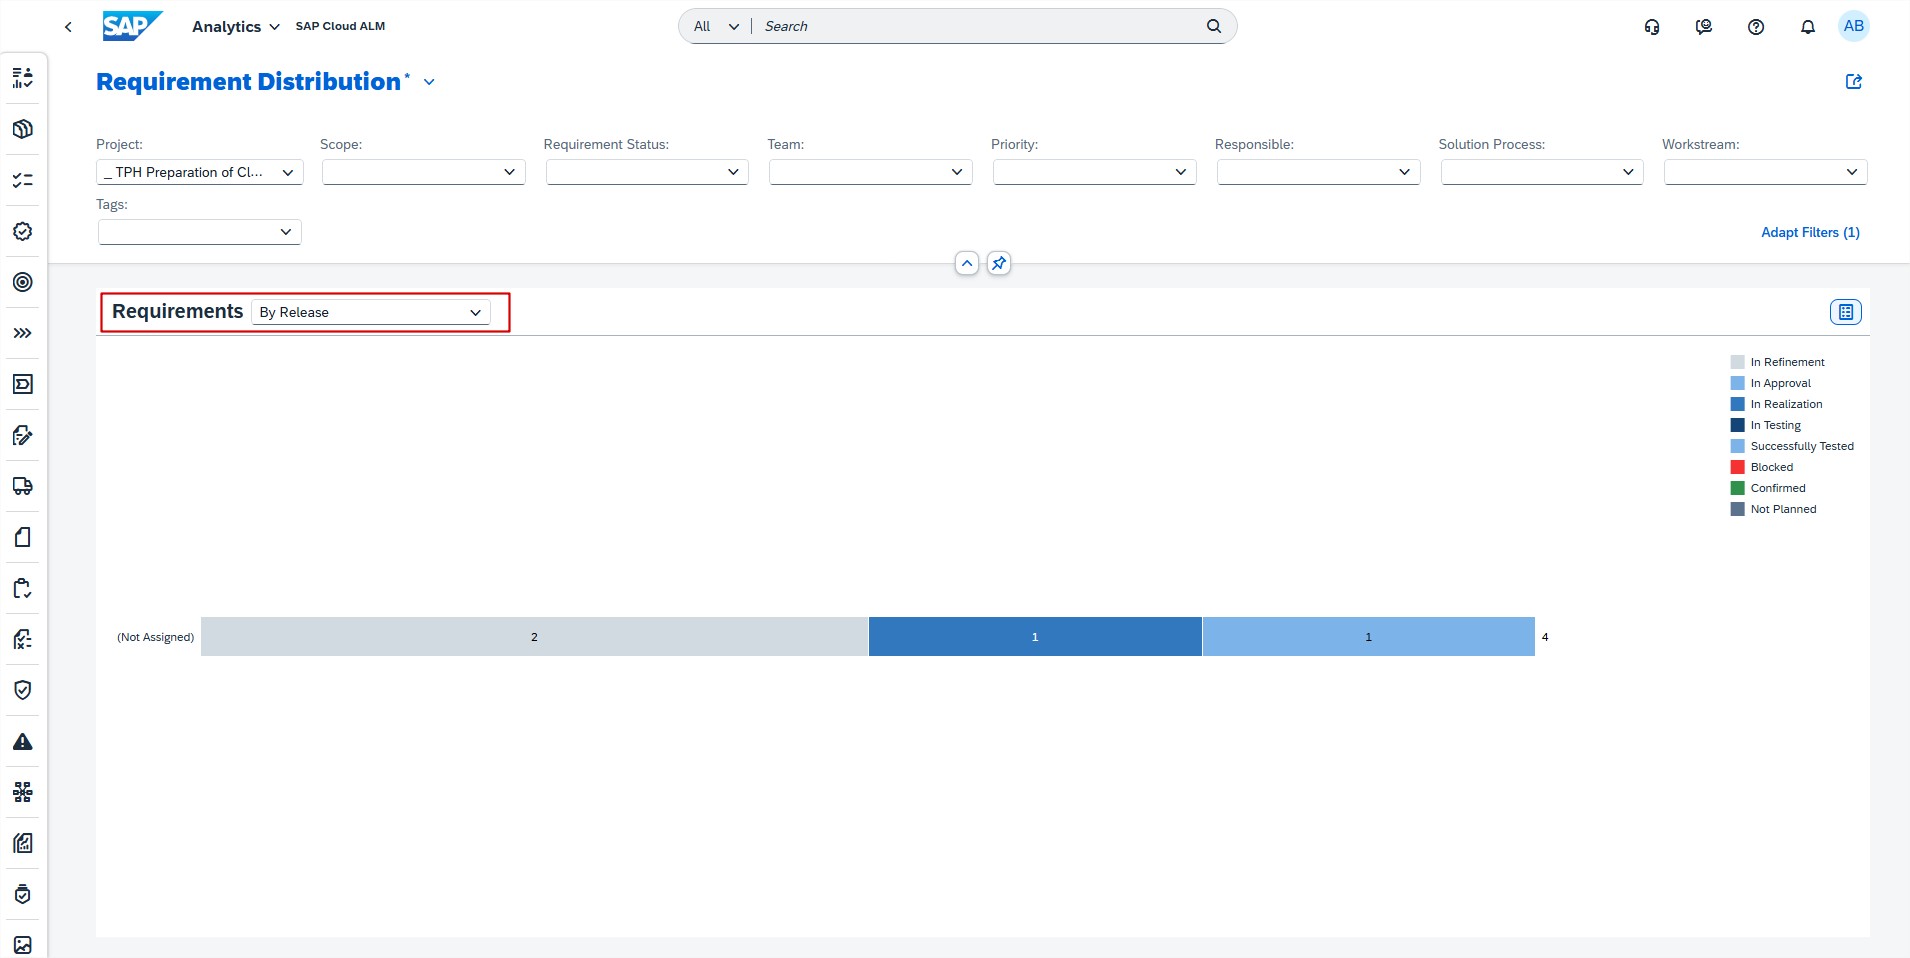Click the notifications bell icon
This screenshot has height=958, width=1910.
click(1807, 27)
